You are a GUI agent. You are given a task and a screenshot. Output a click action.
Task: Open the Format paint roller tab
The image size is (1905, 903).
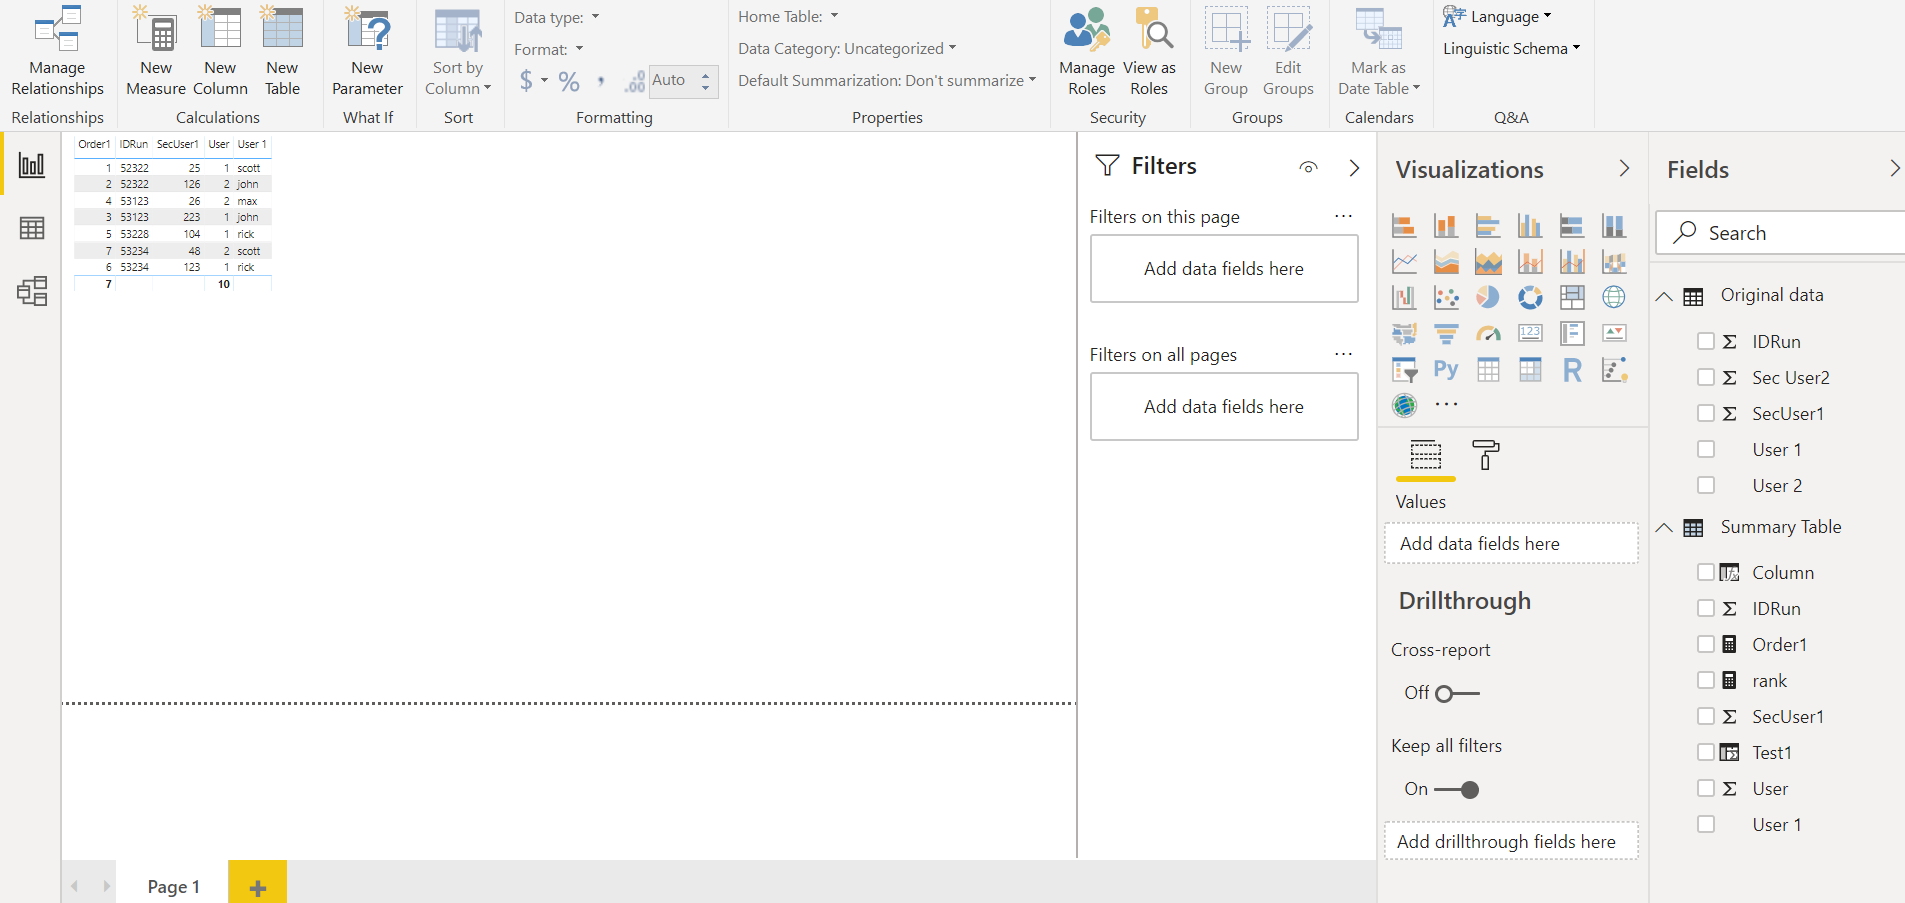click(1486, 455)
